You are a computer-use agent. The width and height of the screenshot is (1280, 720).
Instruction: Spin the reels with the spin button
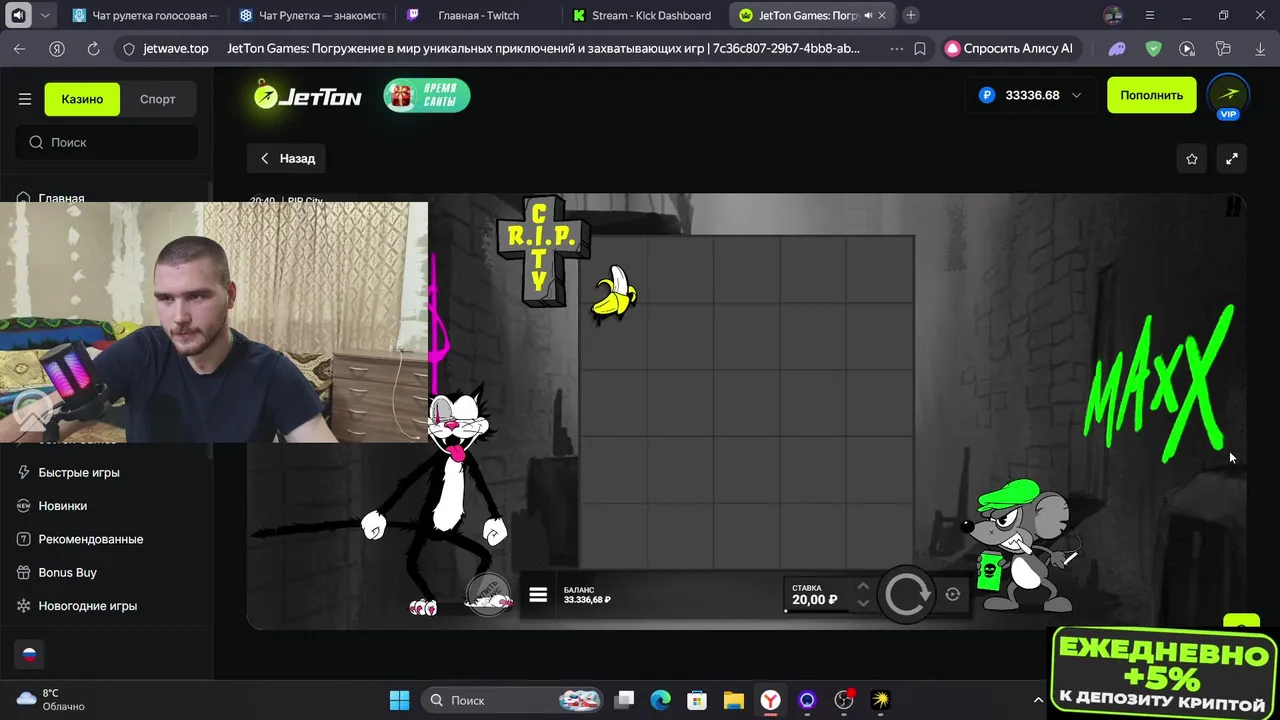[x=907, y=595]
